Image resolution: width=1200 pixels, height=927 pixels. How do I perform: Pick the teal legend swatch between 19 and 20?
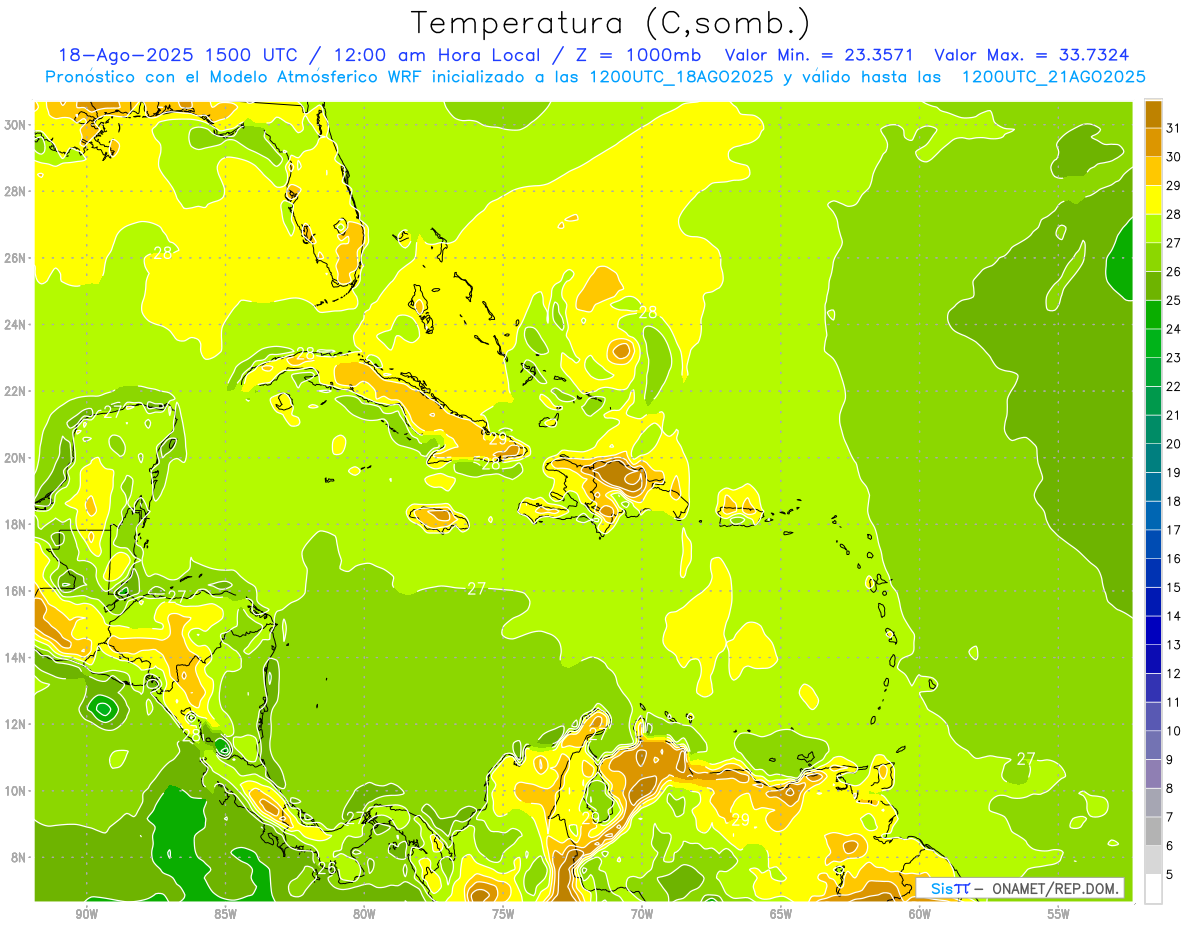1153,458
